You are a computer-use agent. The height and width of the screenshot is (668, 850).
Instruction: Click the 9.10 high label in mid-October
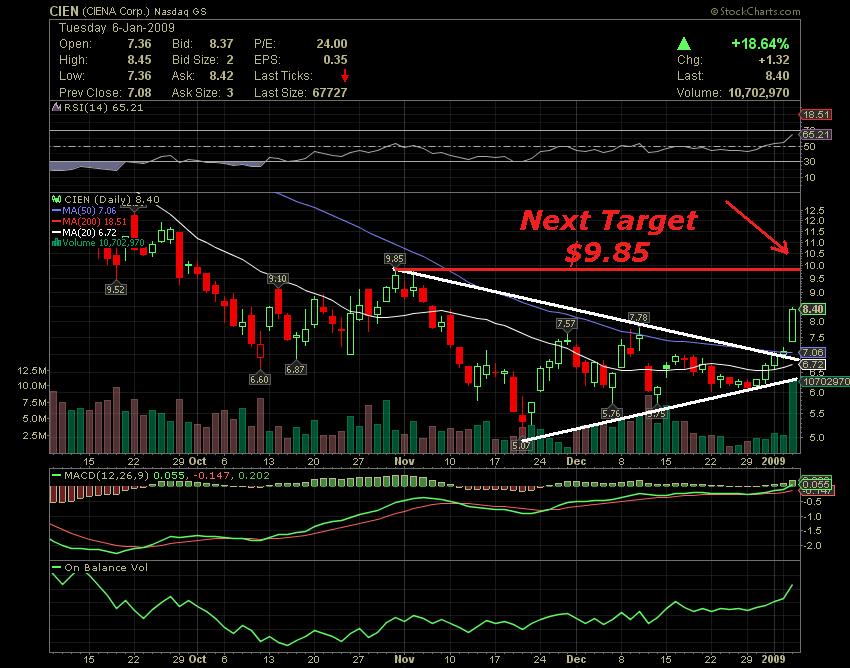click(x=277, y=279)
